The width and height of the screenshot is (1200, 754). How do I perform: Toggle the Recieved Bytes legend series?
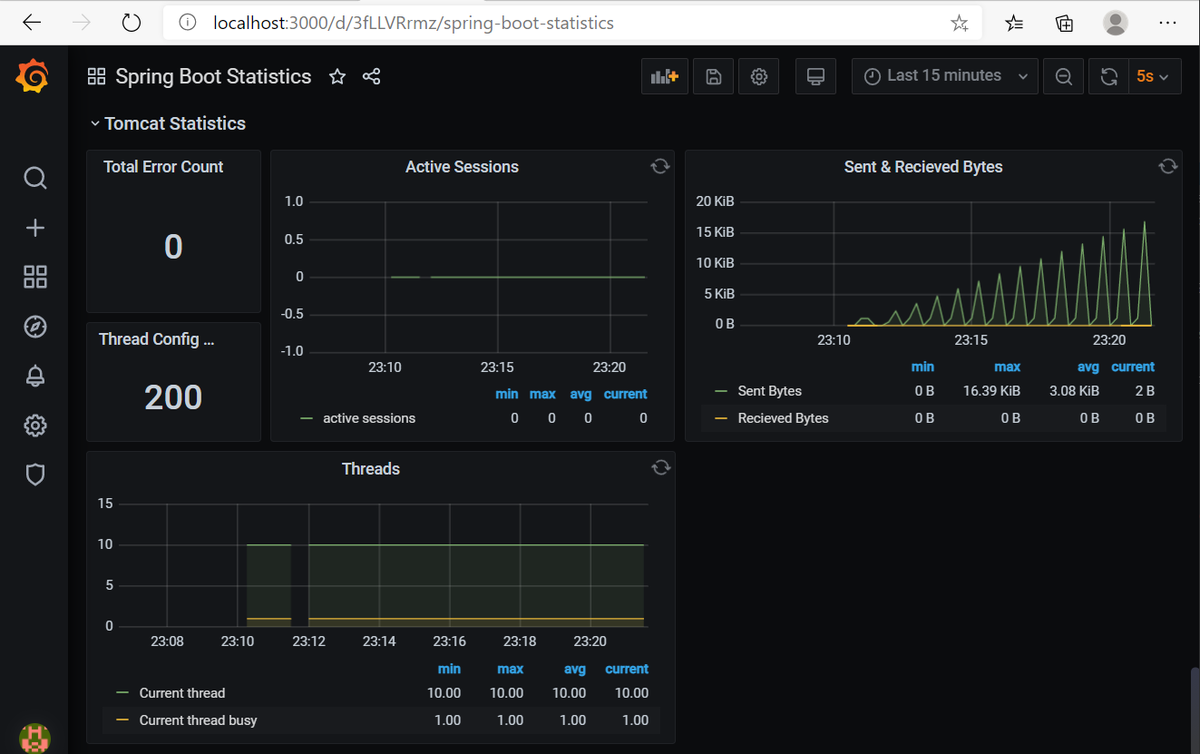[783, 418]
